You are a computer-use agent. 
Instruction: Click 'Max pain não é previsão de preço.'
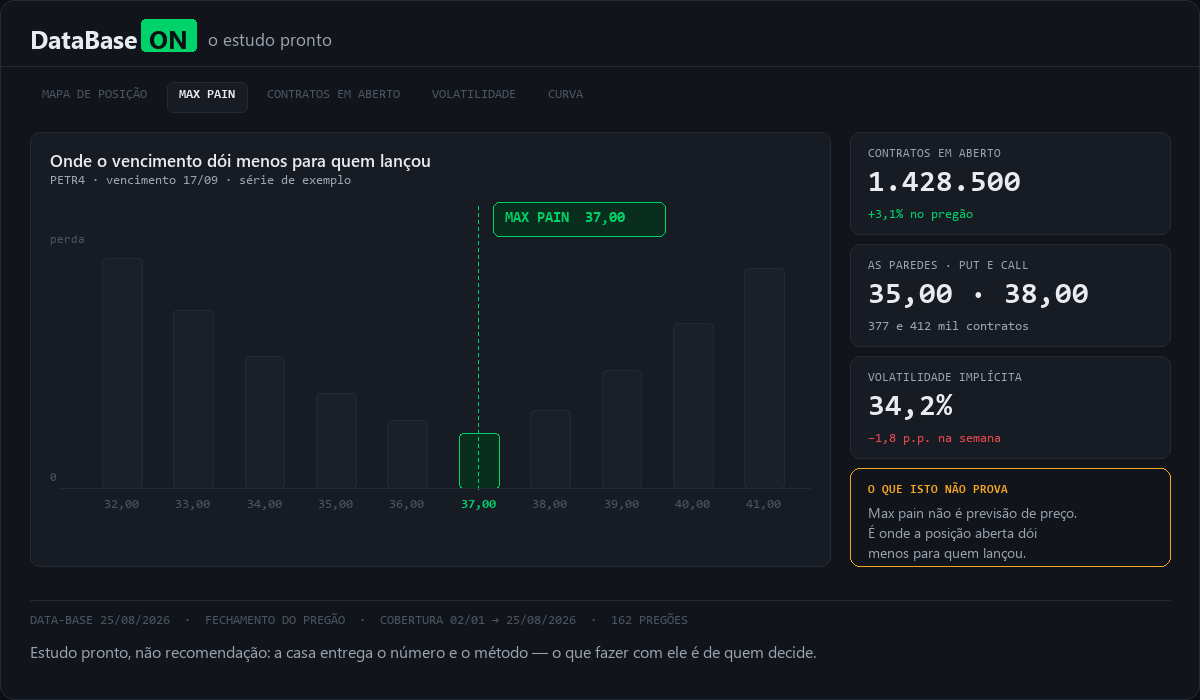(x=972, y=513)
